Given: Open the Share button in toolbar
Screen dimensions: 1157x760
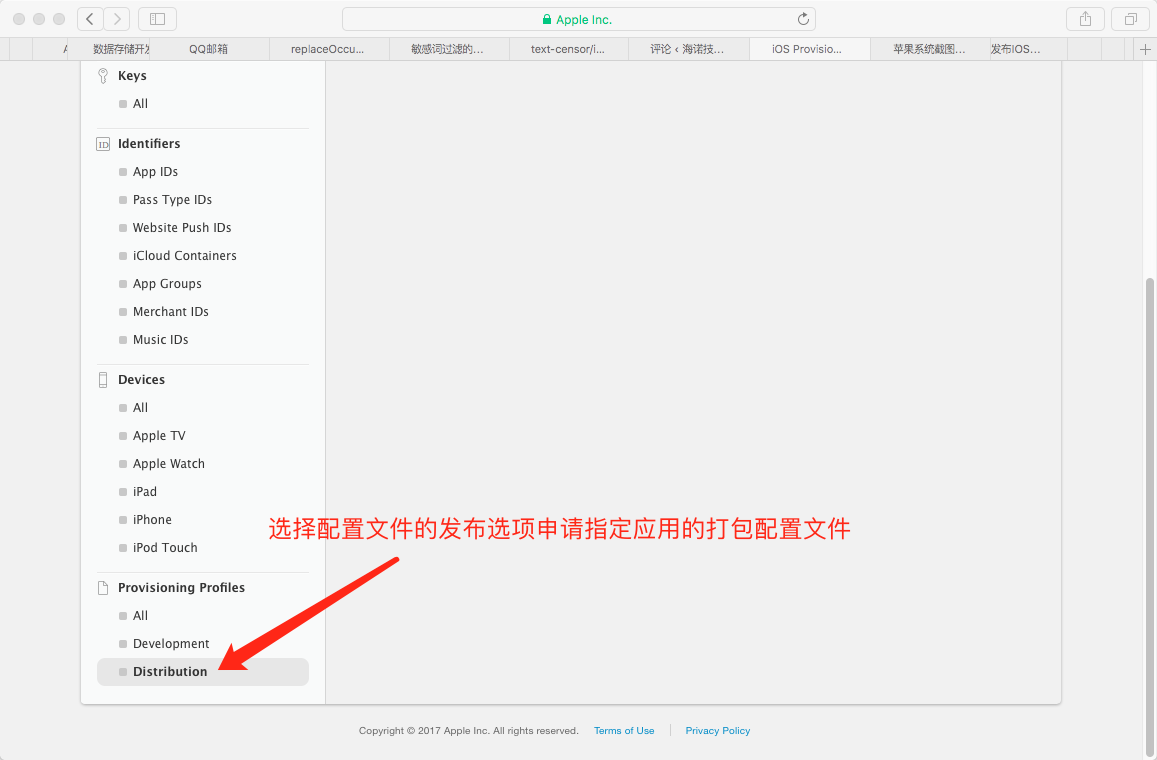Looking at the screenshot, I should point(1085,19).
